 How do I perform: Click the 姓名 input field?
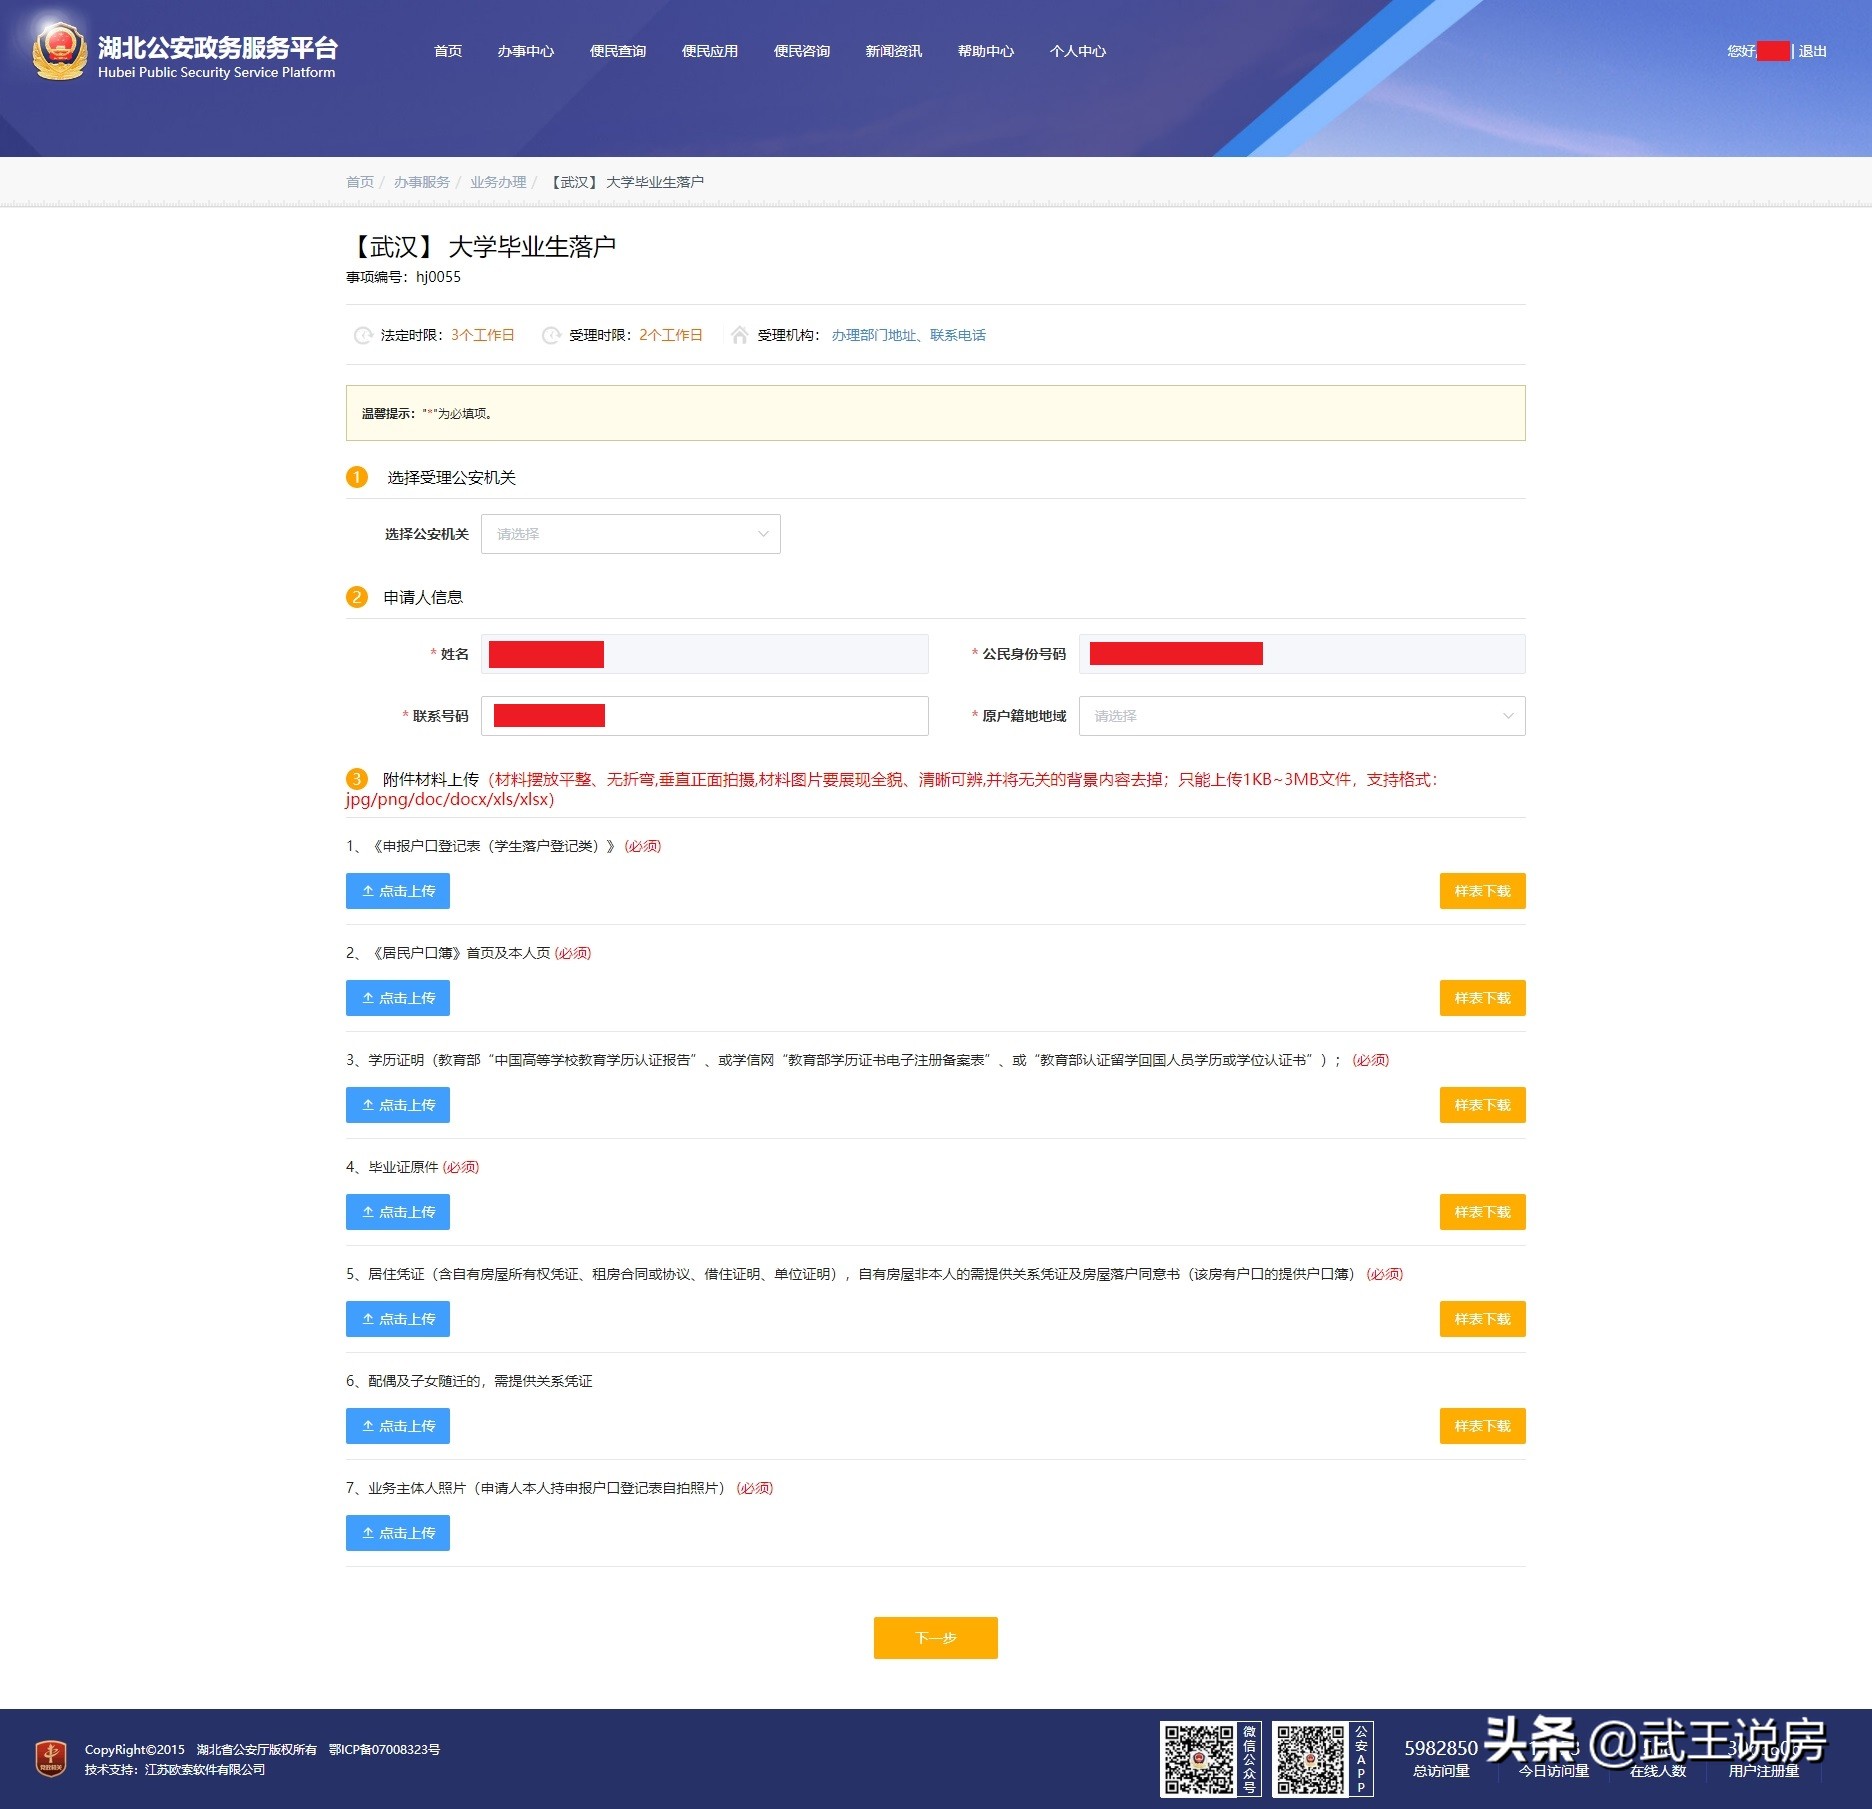coord(705,654)
